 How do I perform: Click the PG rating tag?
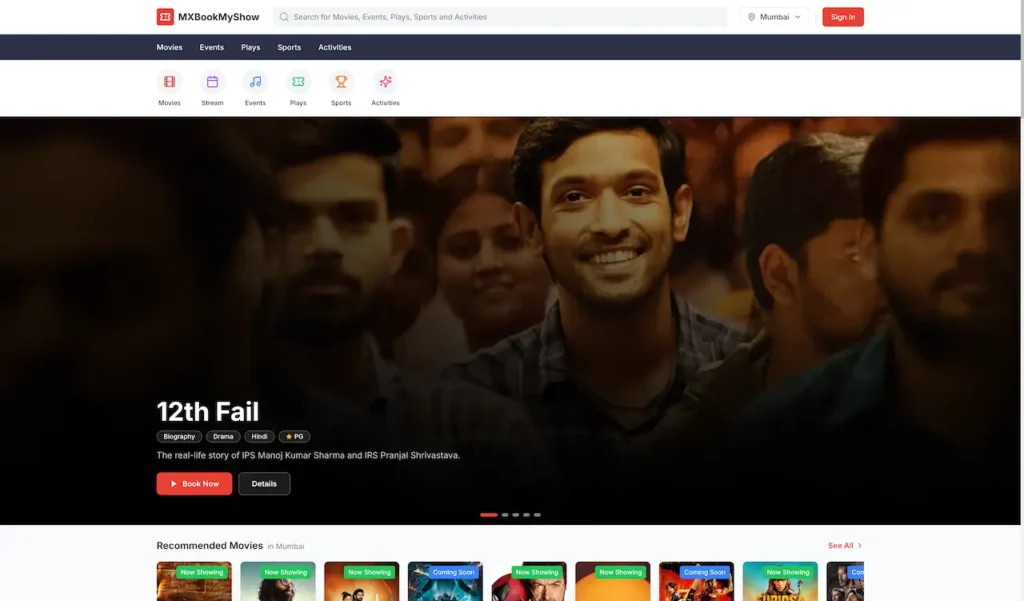[295, 436]
